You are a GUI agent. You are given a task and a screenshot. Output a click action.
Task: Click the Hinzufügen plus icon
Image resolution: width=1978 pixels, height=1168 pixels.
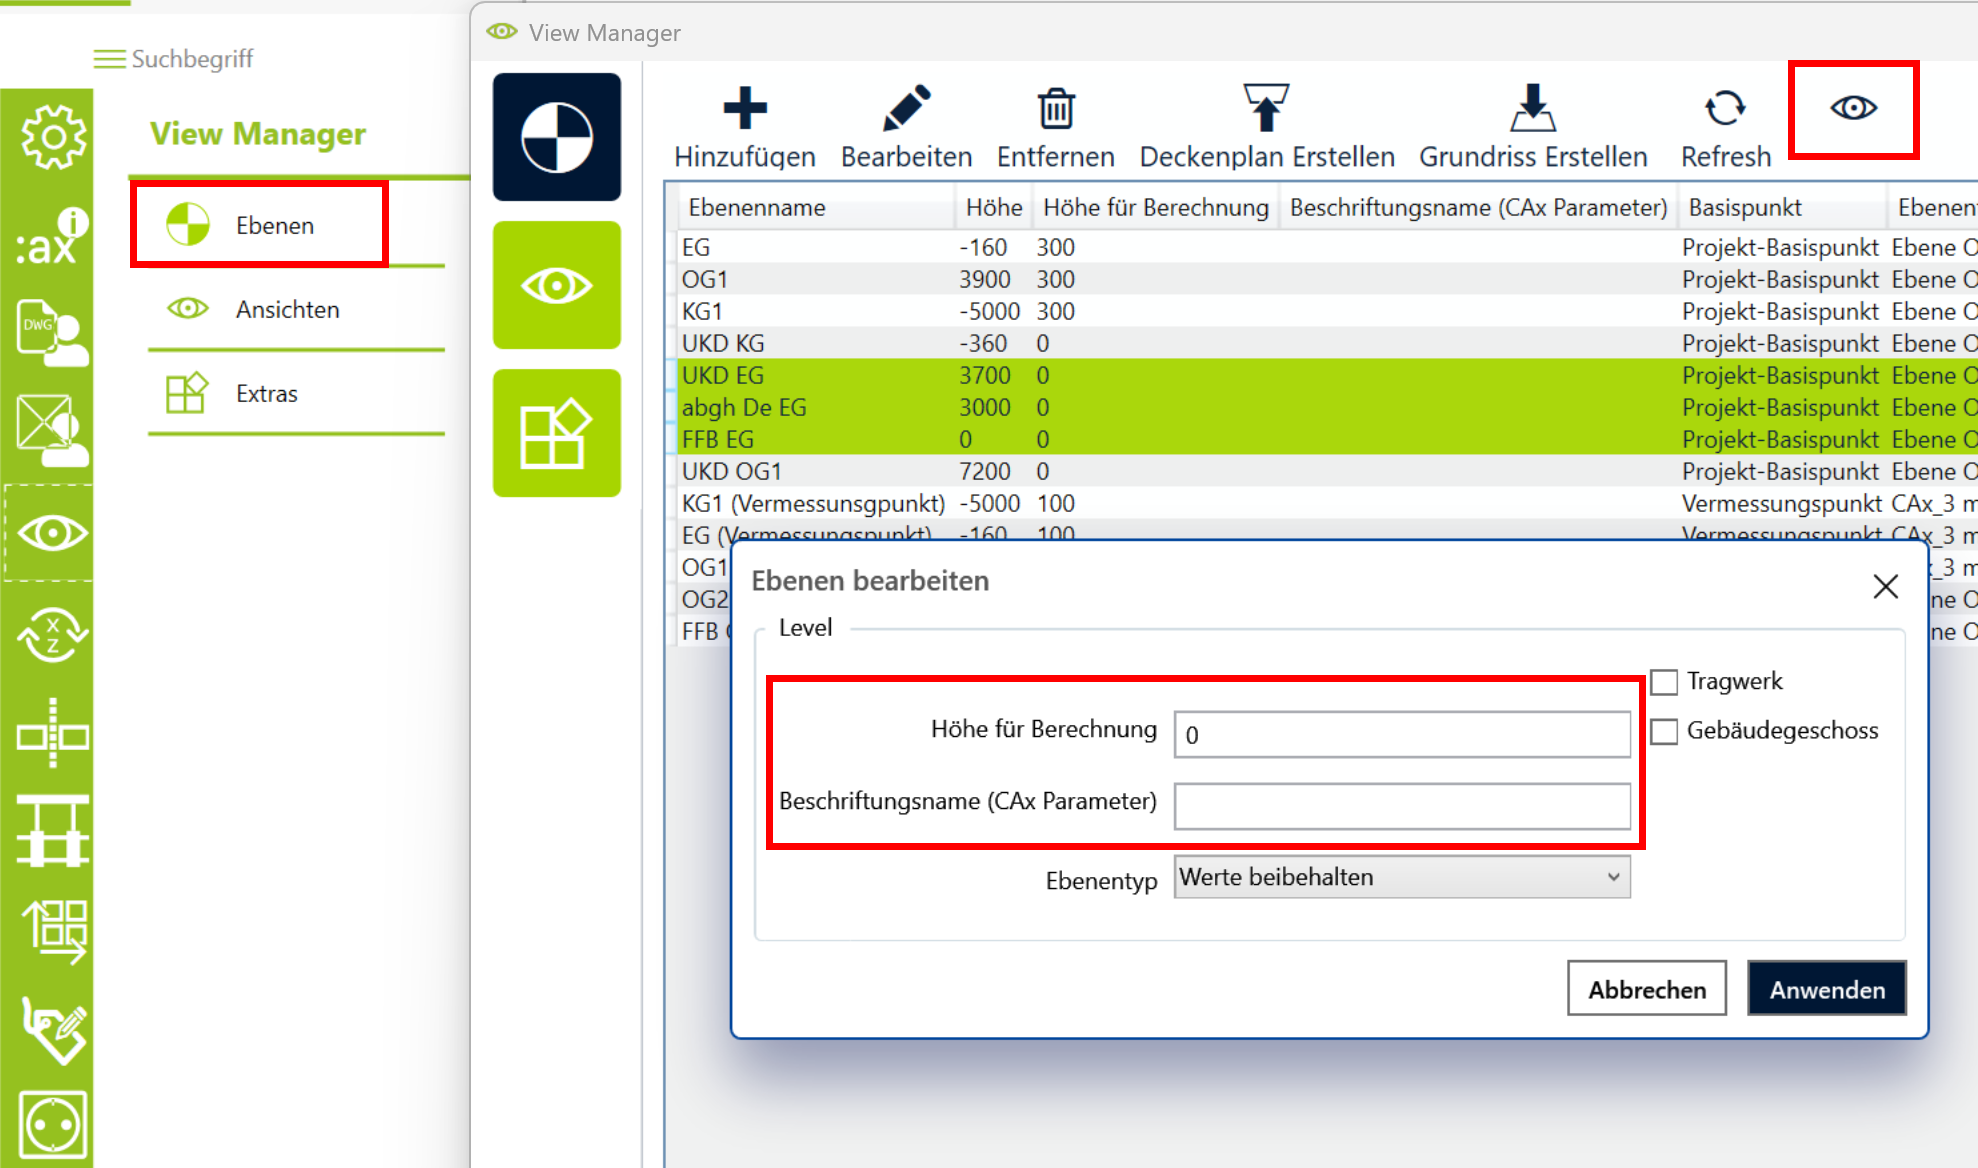click(744, 109)
